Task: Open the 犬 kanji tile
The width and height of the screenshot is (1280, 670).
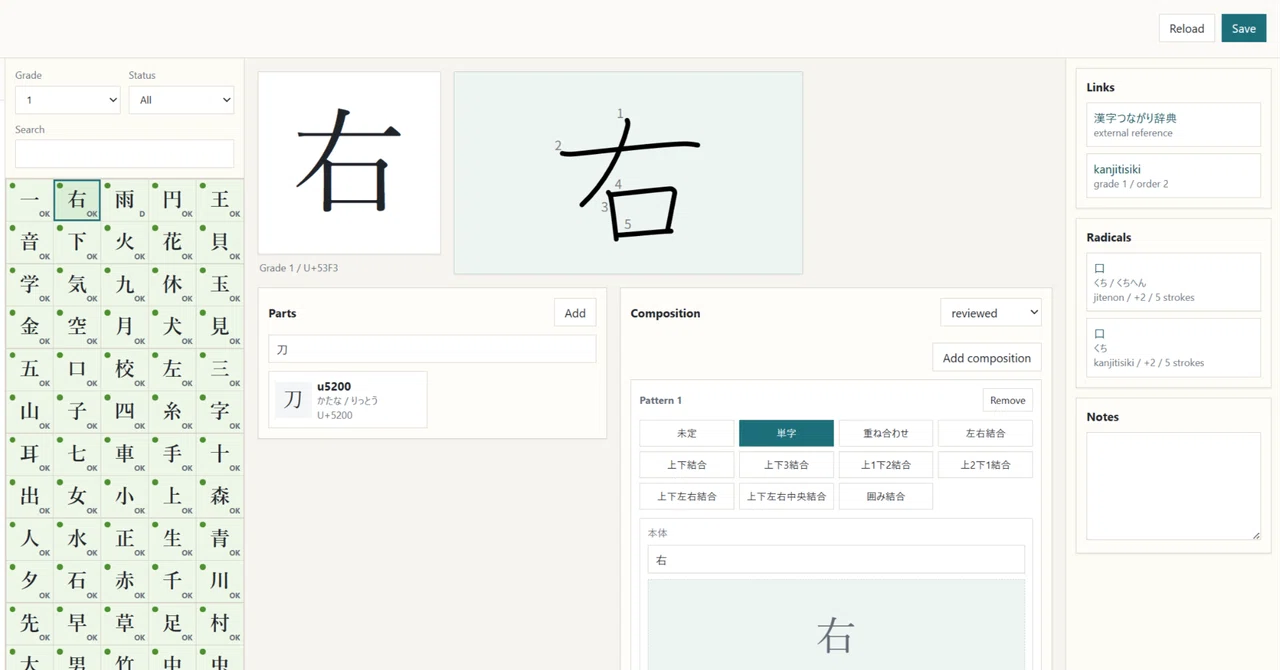Action: (x=172, y=327)
